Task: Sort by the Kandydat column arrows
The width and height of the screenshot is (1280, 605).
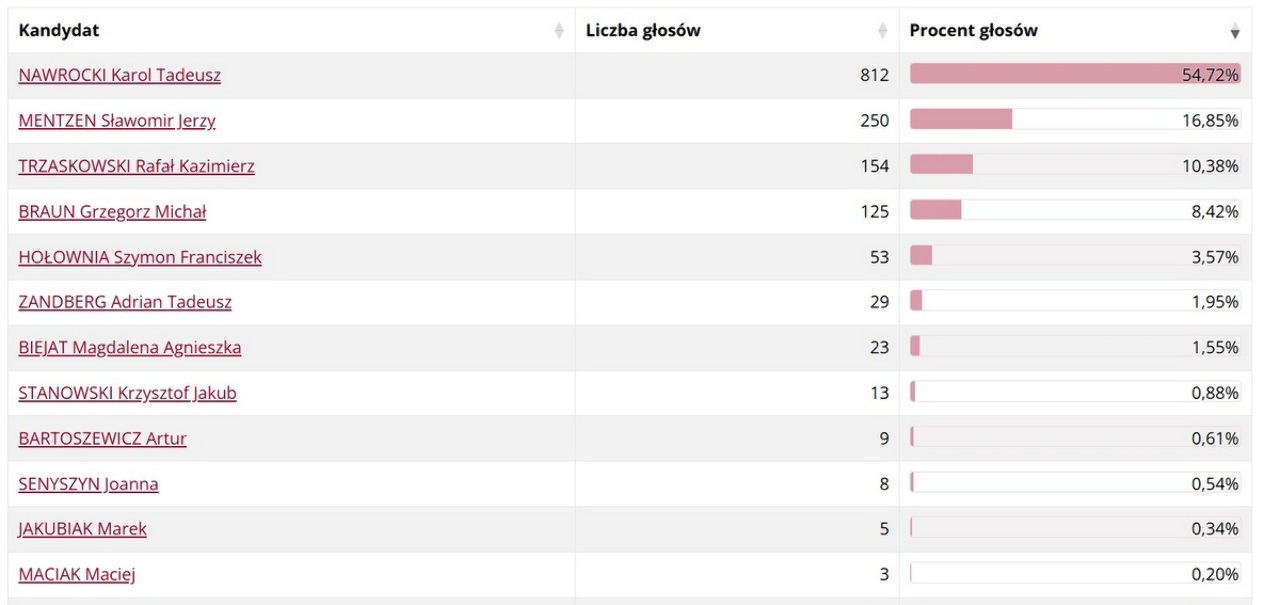Action: (x=559, y=32)
